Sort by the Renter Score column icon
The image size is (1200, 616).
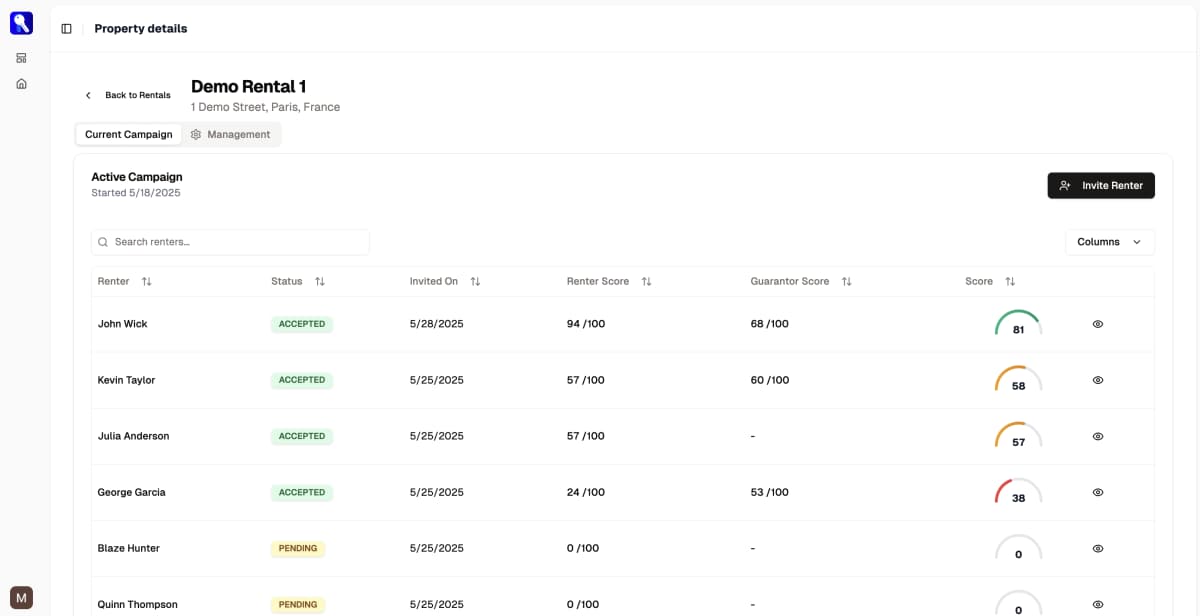[x=646, y=282]
